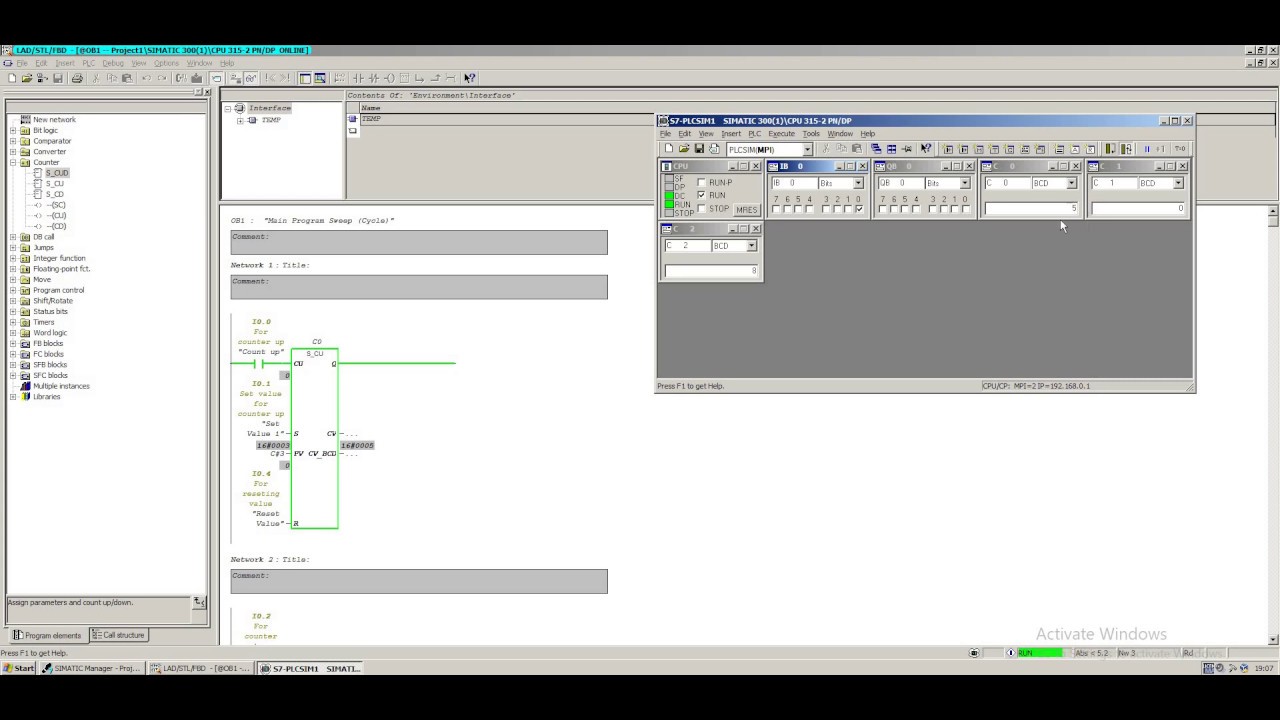1280x720 pixels.
Task: Collapse the Counter tree folder
Action: coord(13,162)
